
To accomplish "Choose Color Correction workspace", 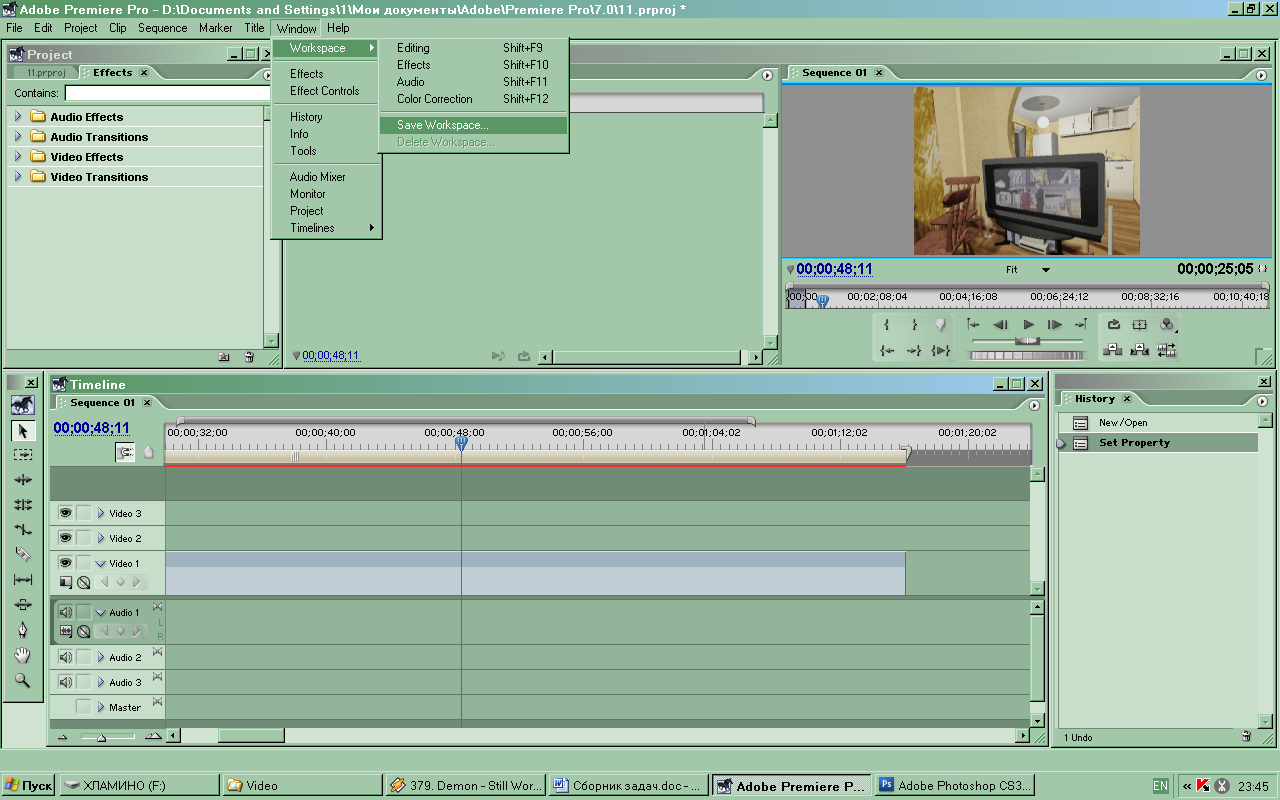I will [473, 99].
